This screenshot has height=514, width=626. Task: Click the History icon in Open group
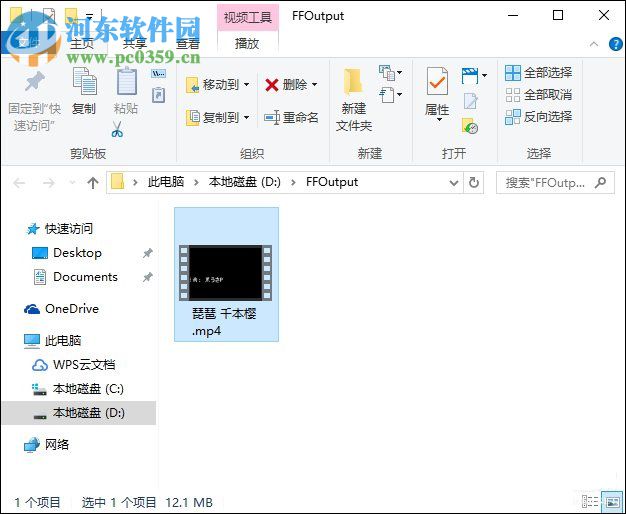[x=470, y=125]
